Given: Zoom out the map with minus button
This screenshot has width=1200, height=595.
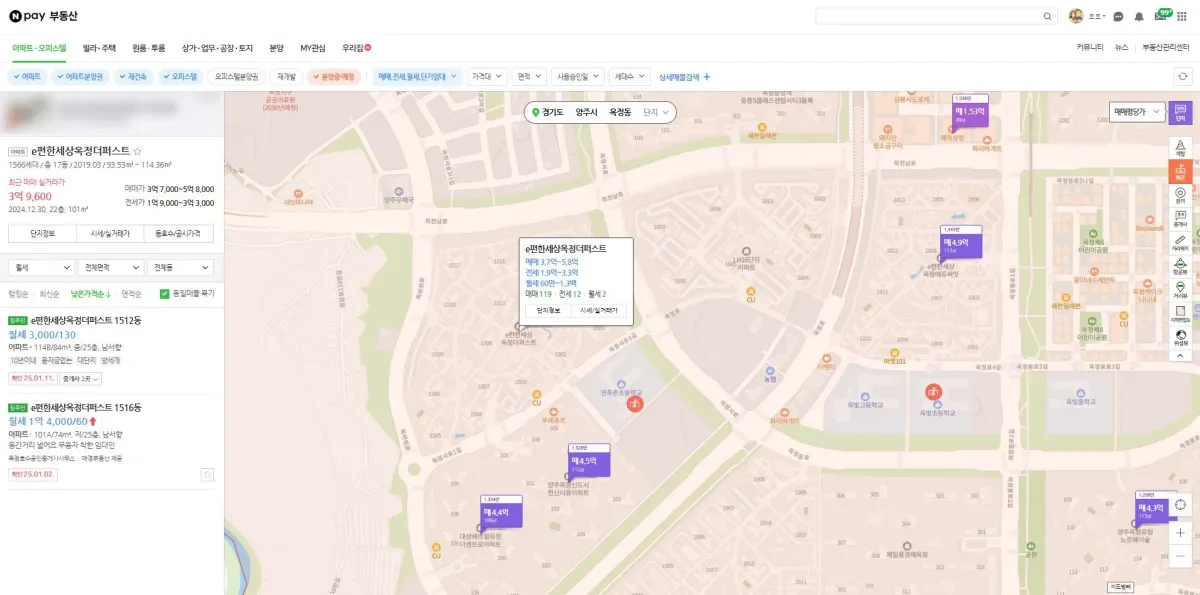Looking at the screenshot, I should click(1180, 556).
